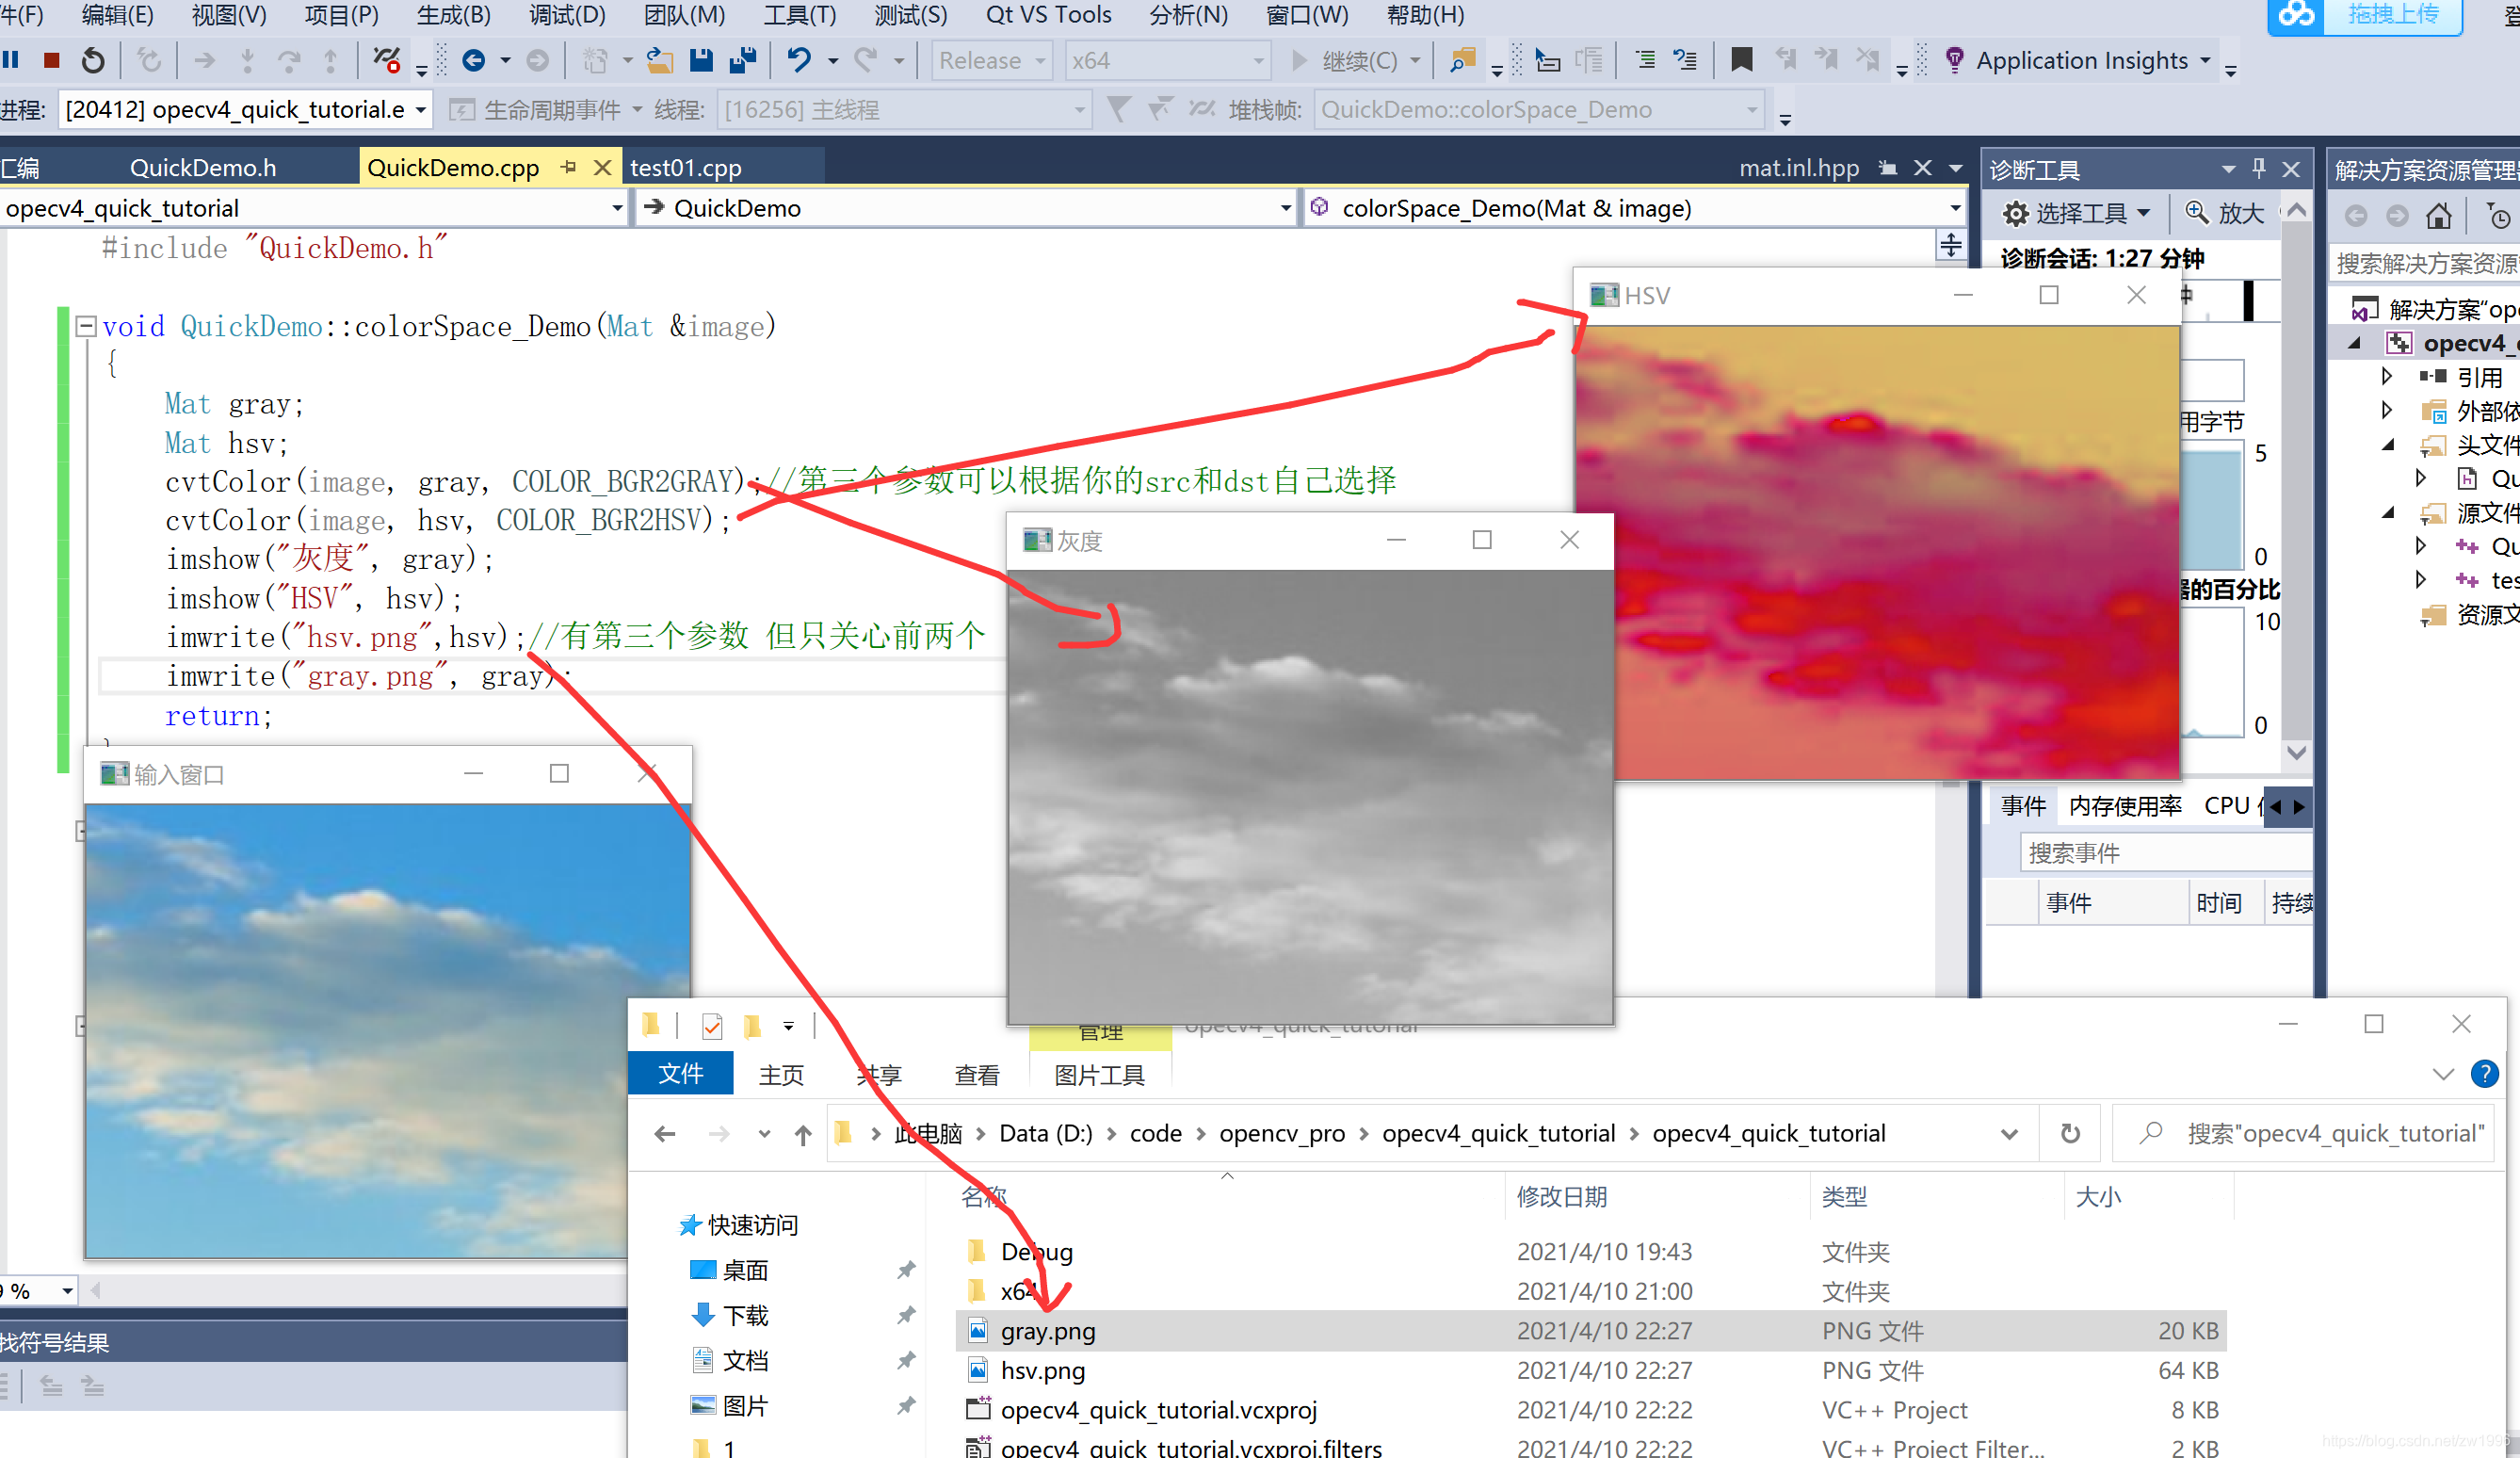Click the Undo arrow in toolbar
2520x1458 pixels.
tap(798, 61)
